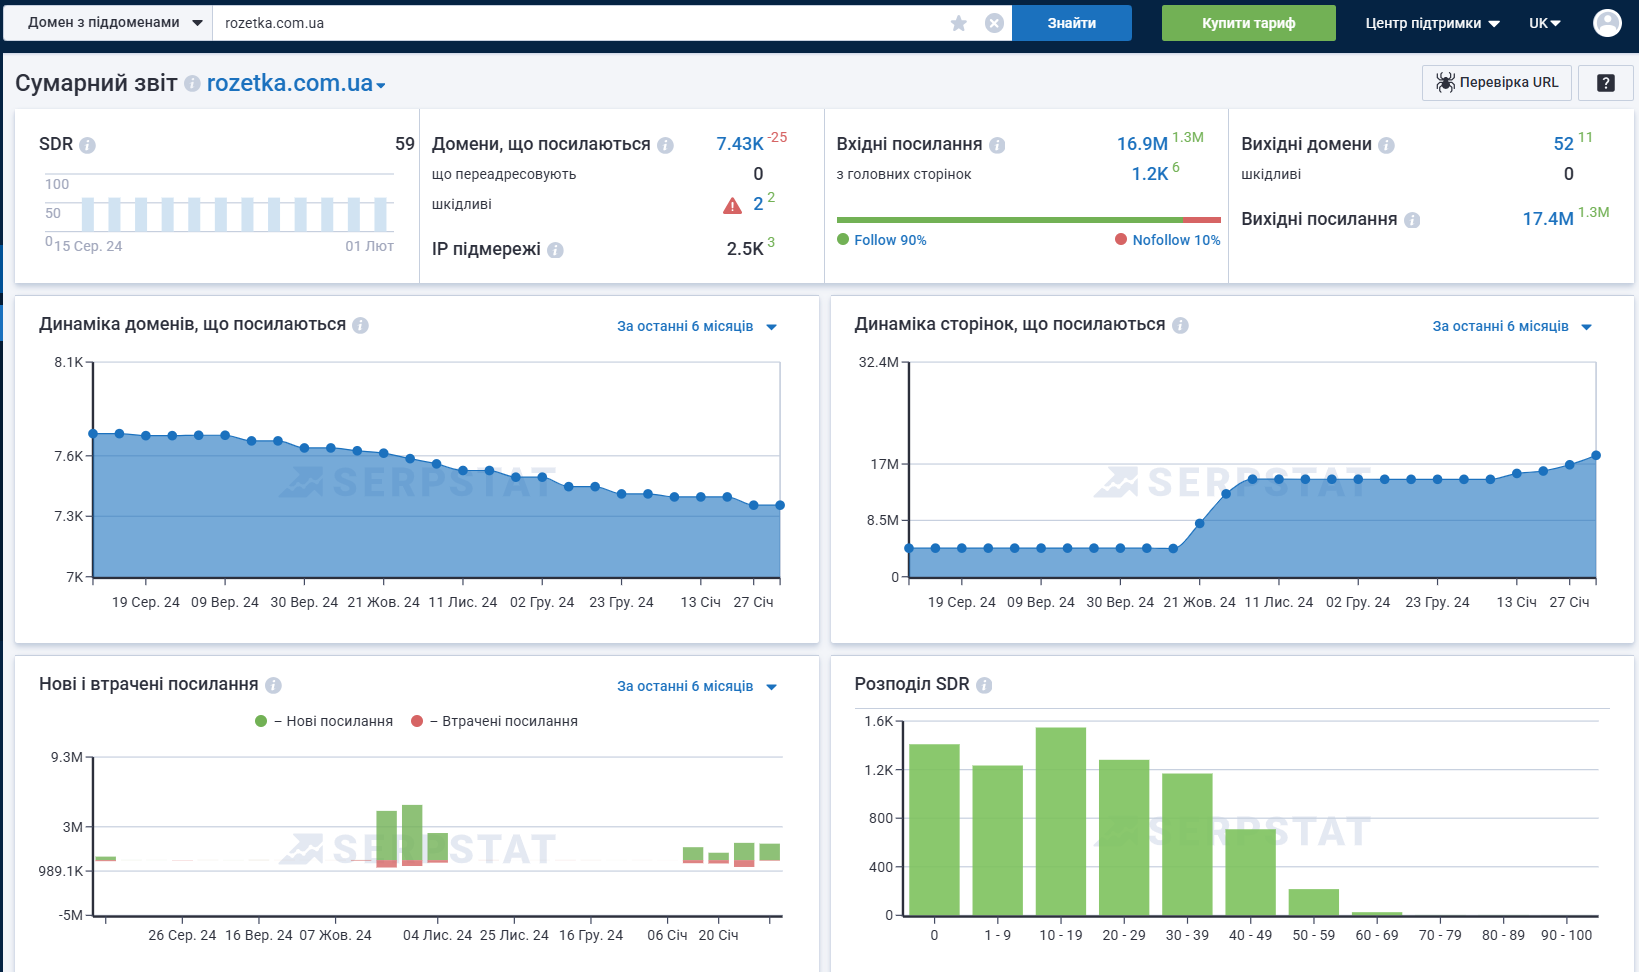This screenshot has height=972, width=1639.
Task: Click info icon next to Сумарний звіт
Action: [192, 84]
